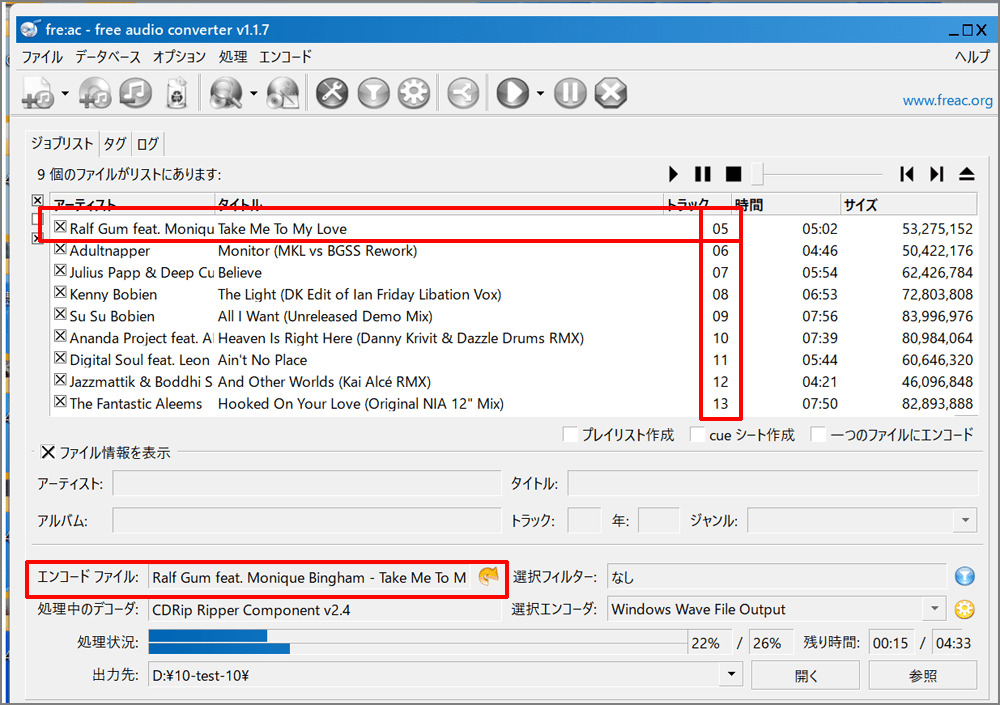Open the データベース menu
The image size is (1000, 705).
click(x=108, y=57)
